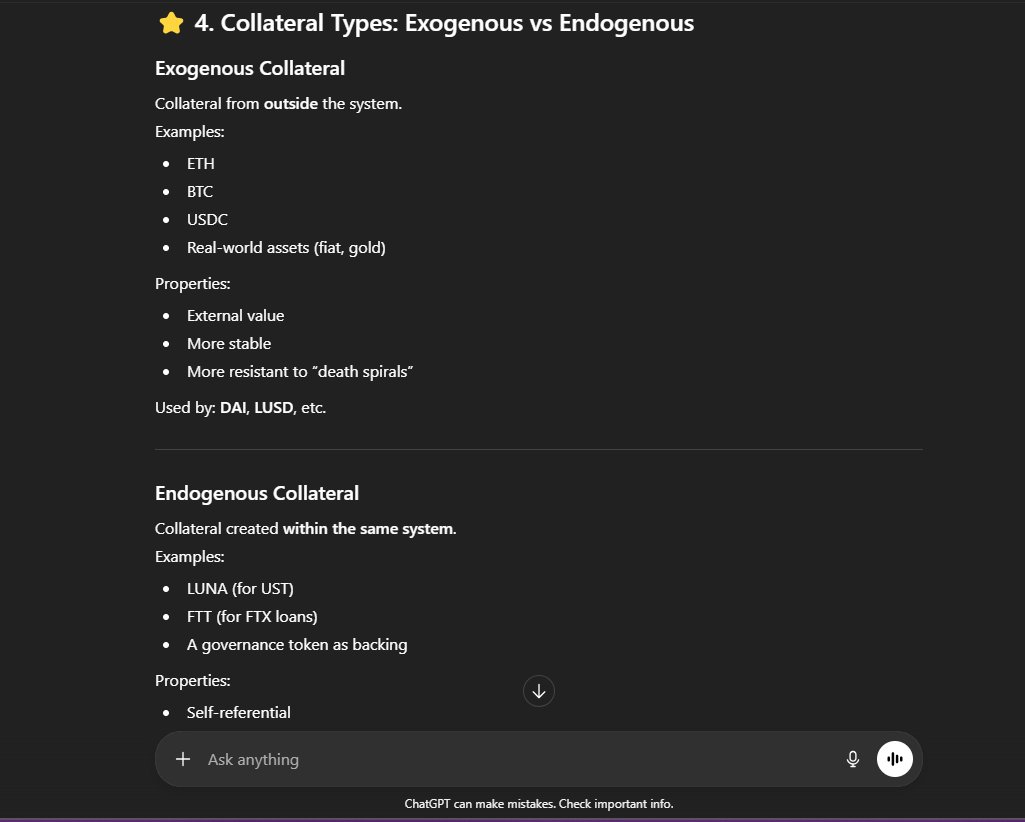The image size is (1025, 822).
Task: Click the 'ETH' bullet item
Action: point(201,163)
